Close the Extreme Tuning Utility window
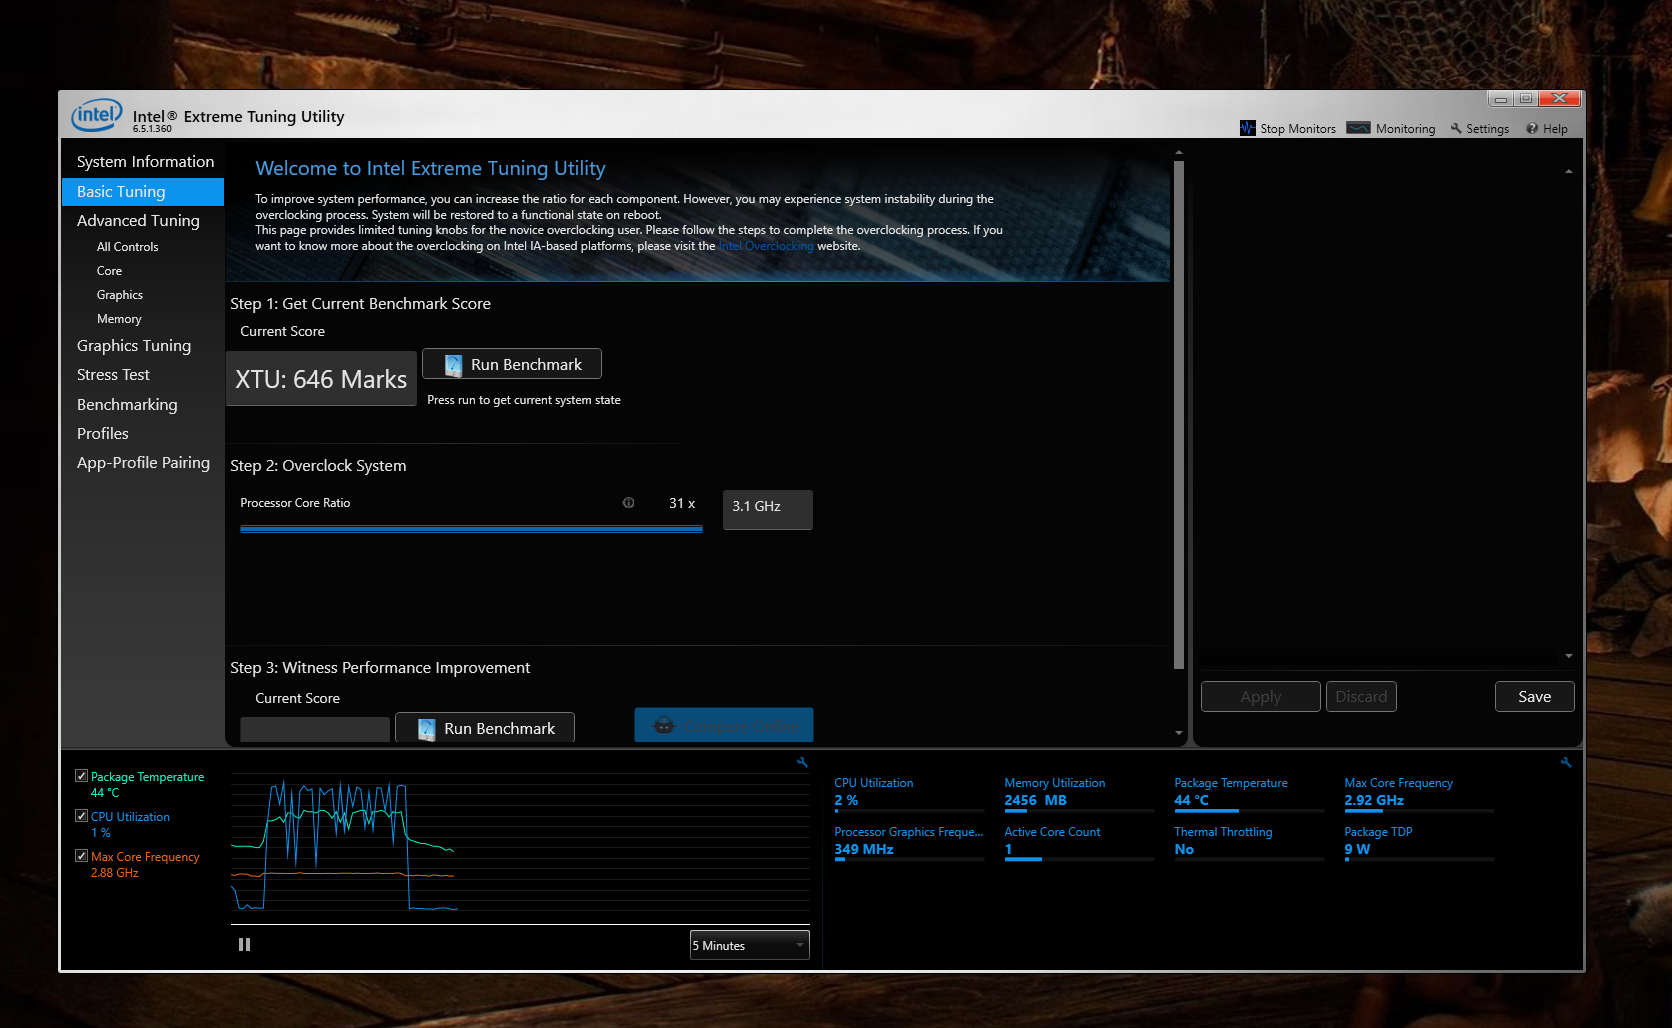The height and width of the screenshot is (1028, 1672). pos(1560,98)
